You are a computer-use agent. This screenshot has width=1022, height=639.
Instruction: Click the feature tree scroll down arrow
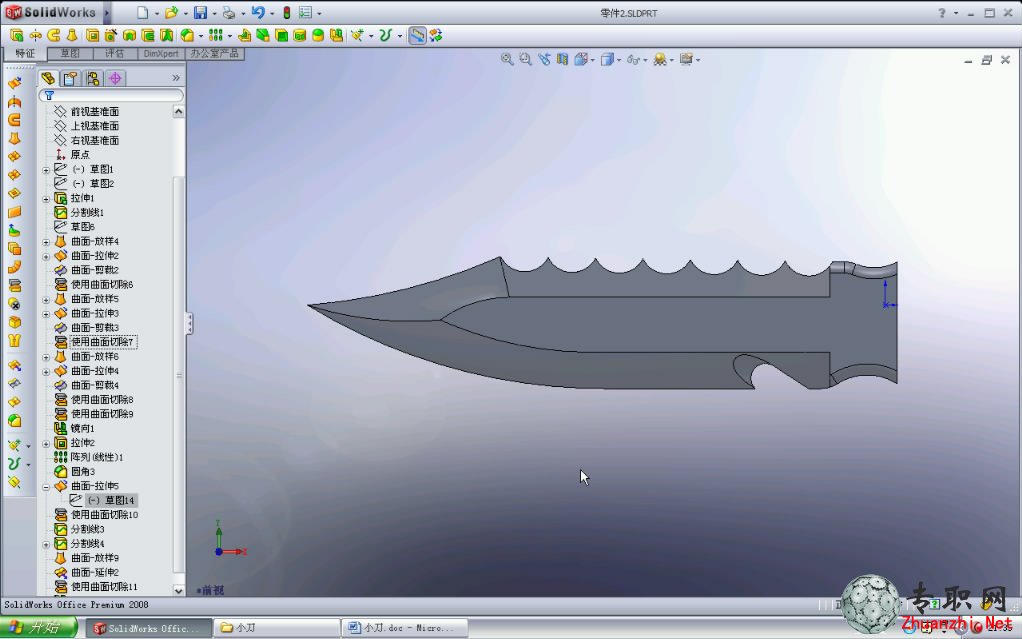(x=178, y=590)
